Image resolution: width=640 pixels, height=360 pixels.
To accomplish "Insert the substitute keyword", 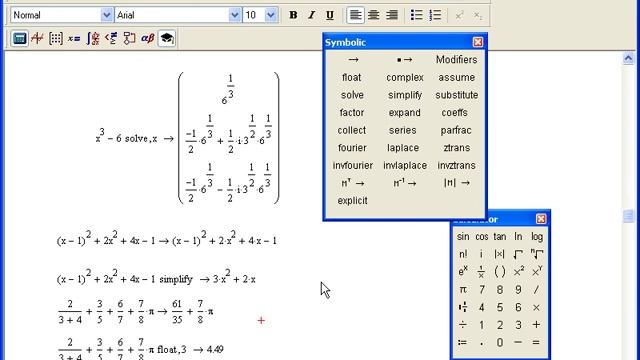I will (x=456, y=95).
